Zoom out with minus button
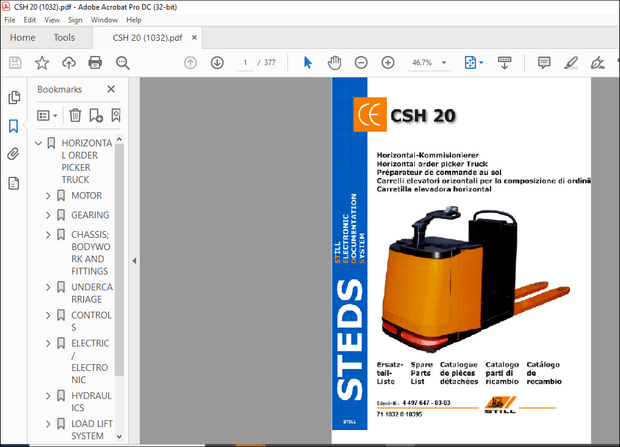This screenshot has height=447, width=620. [x=361, y=63]
